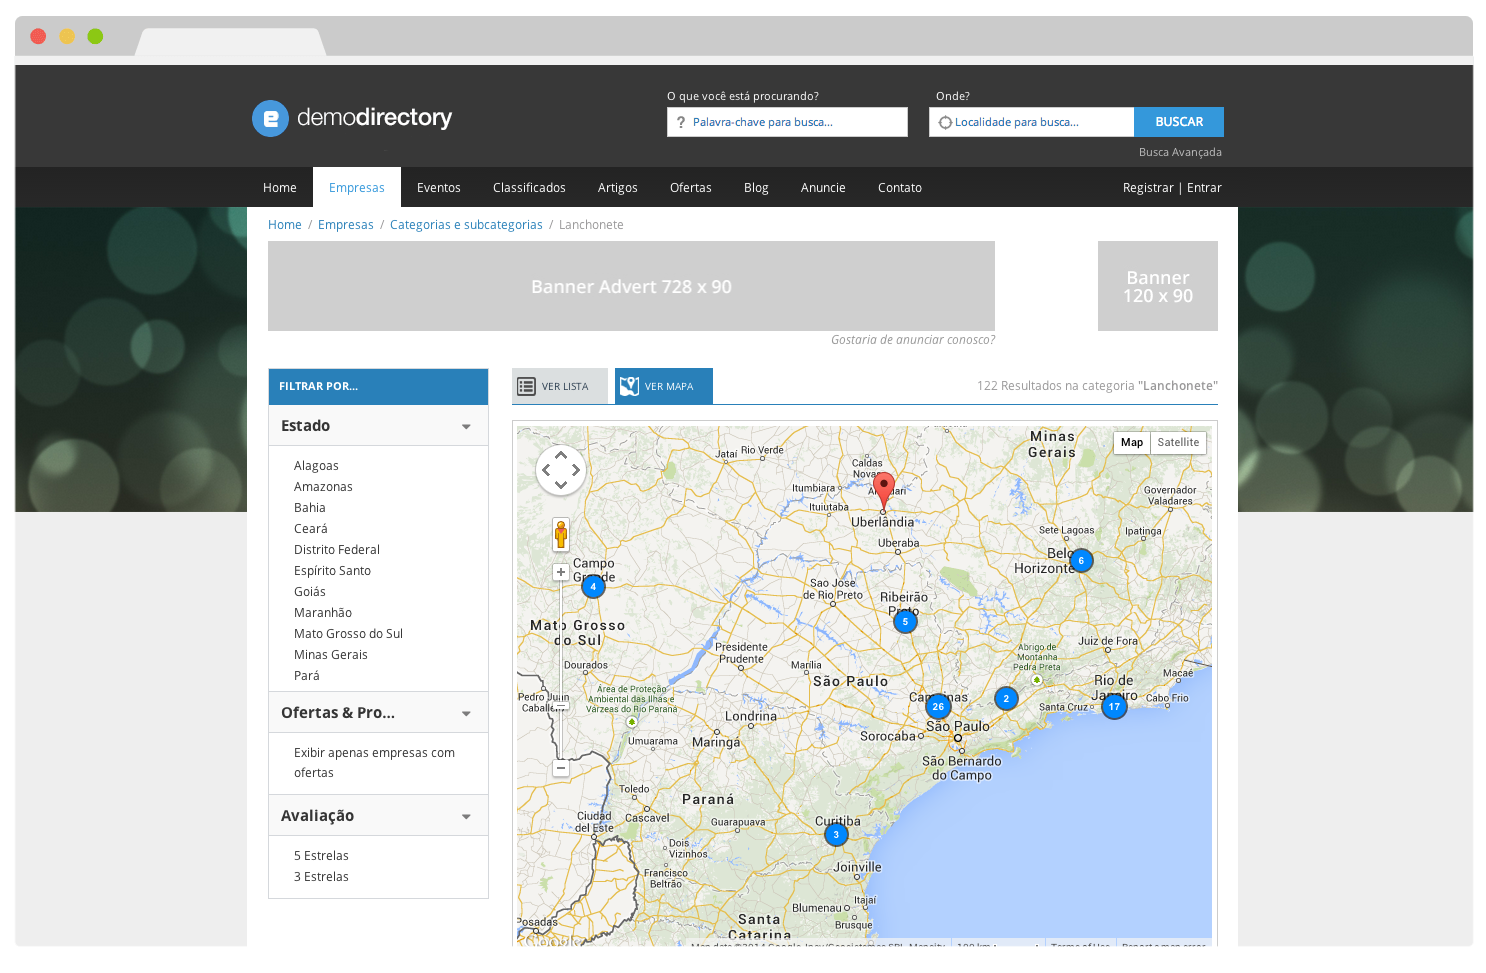Open the Blog menu item
The width and height of the screenshot is (1486, 973).
[756, 187]
